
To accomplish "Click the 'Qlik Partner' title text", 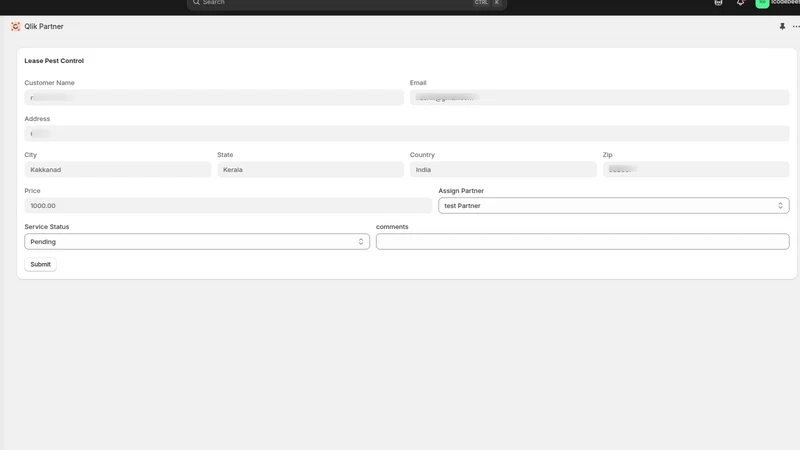I will point(44,27).
